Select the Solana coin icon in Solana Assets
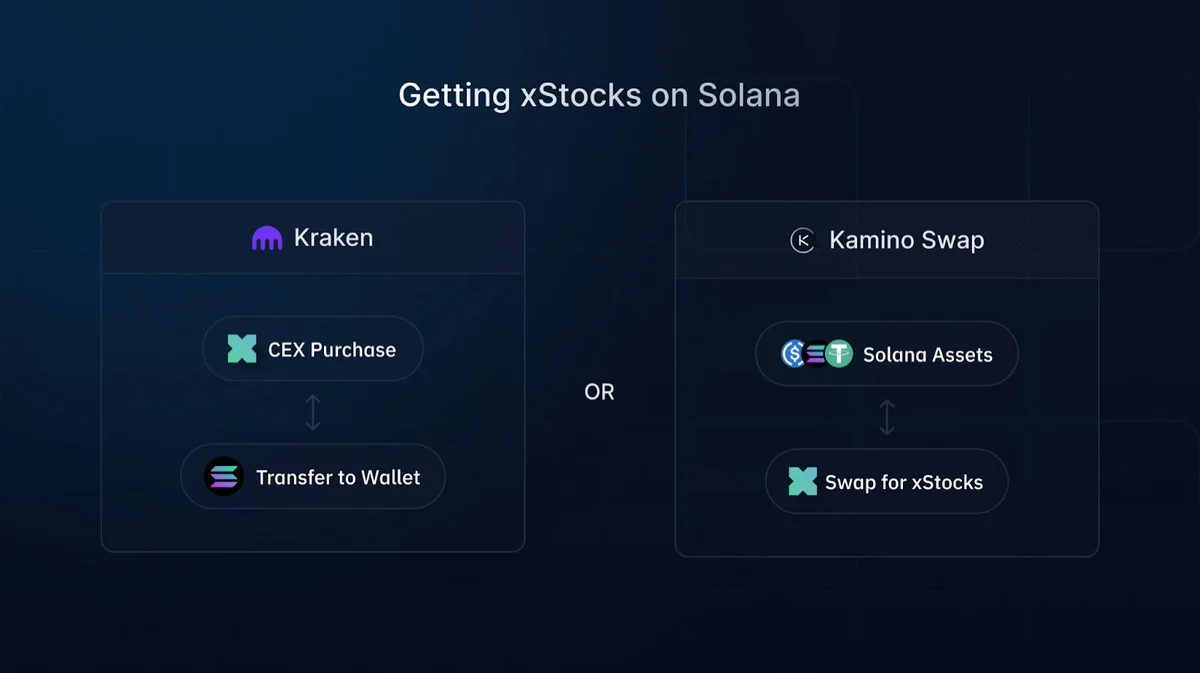Screen dimensions: 1200x673 (816, 353)
